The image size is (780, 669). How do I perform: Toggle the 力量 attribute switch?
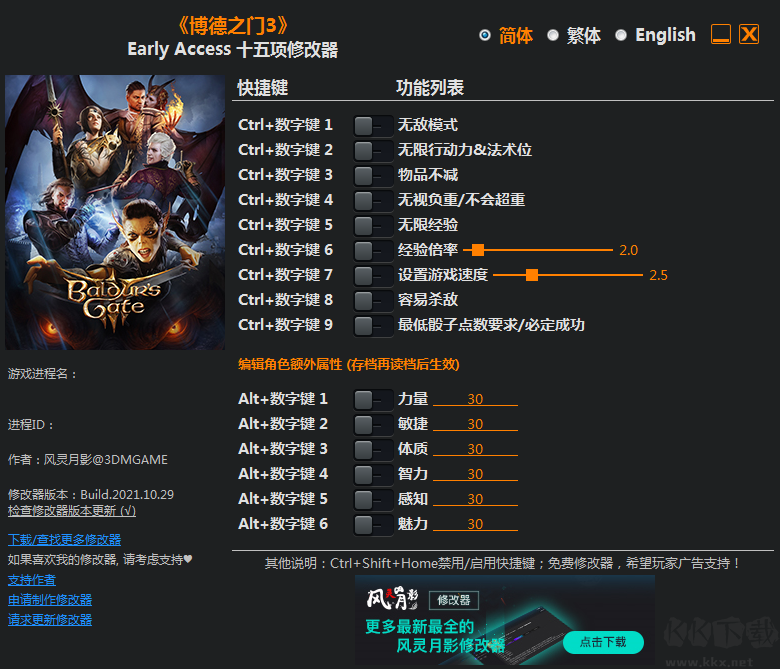coord(373,399)
